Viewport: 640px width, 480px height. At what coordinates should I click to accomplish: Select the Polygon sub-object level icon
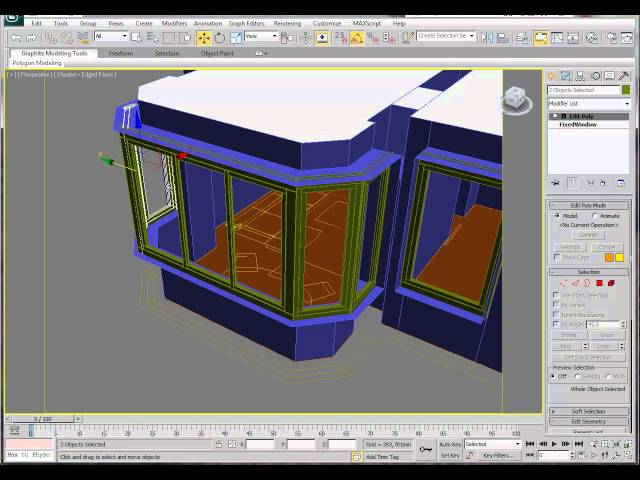click(599, 283)
